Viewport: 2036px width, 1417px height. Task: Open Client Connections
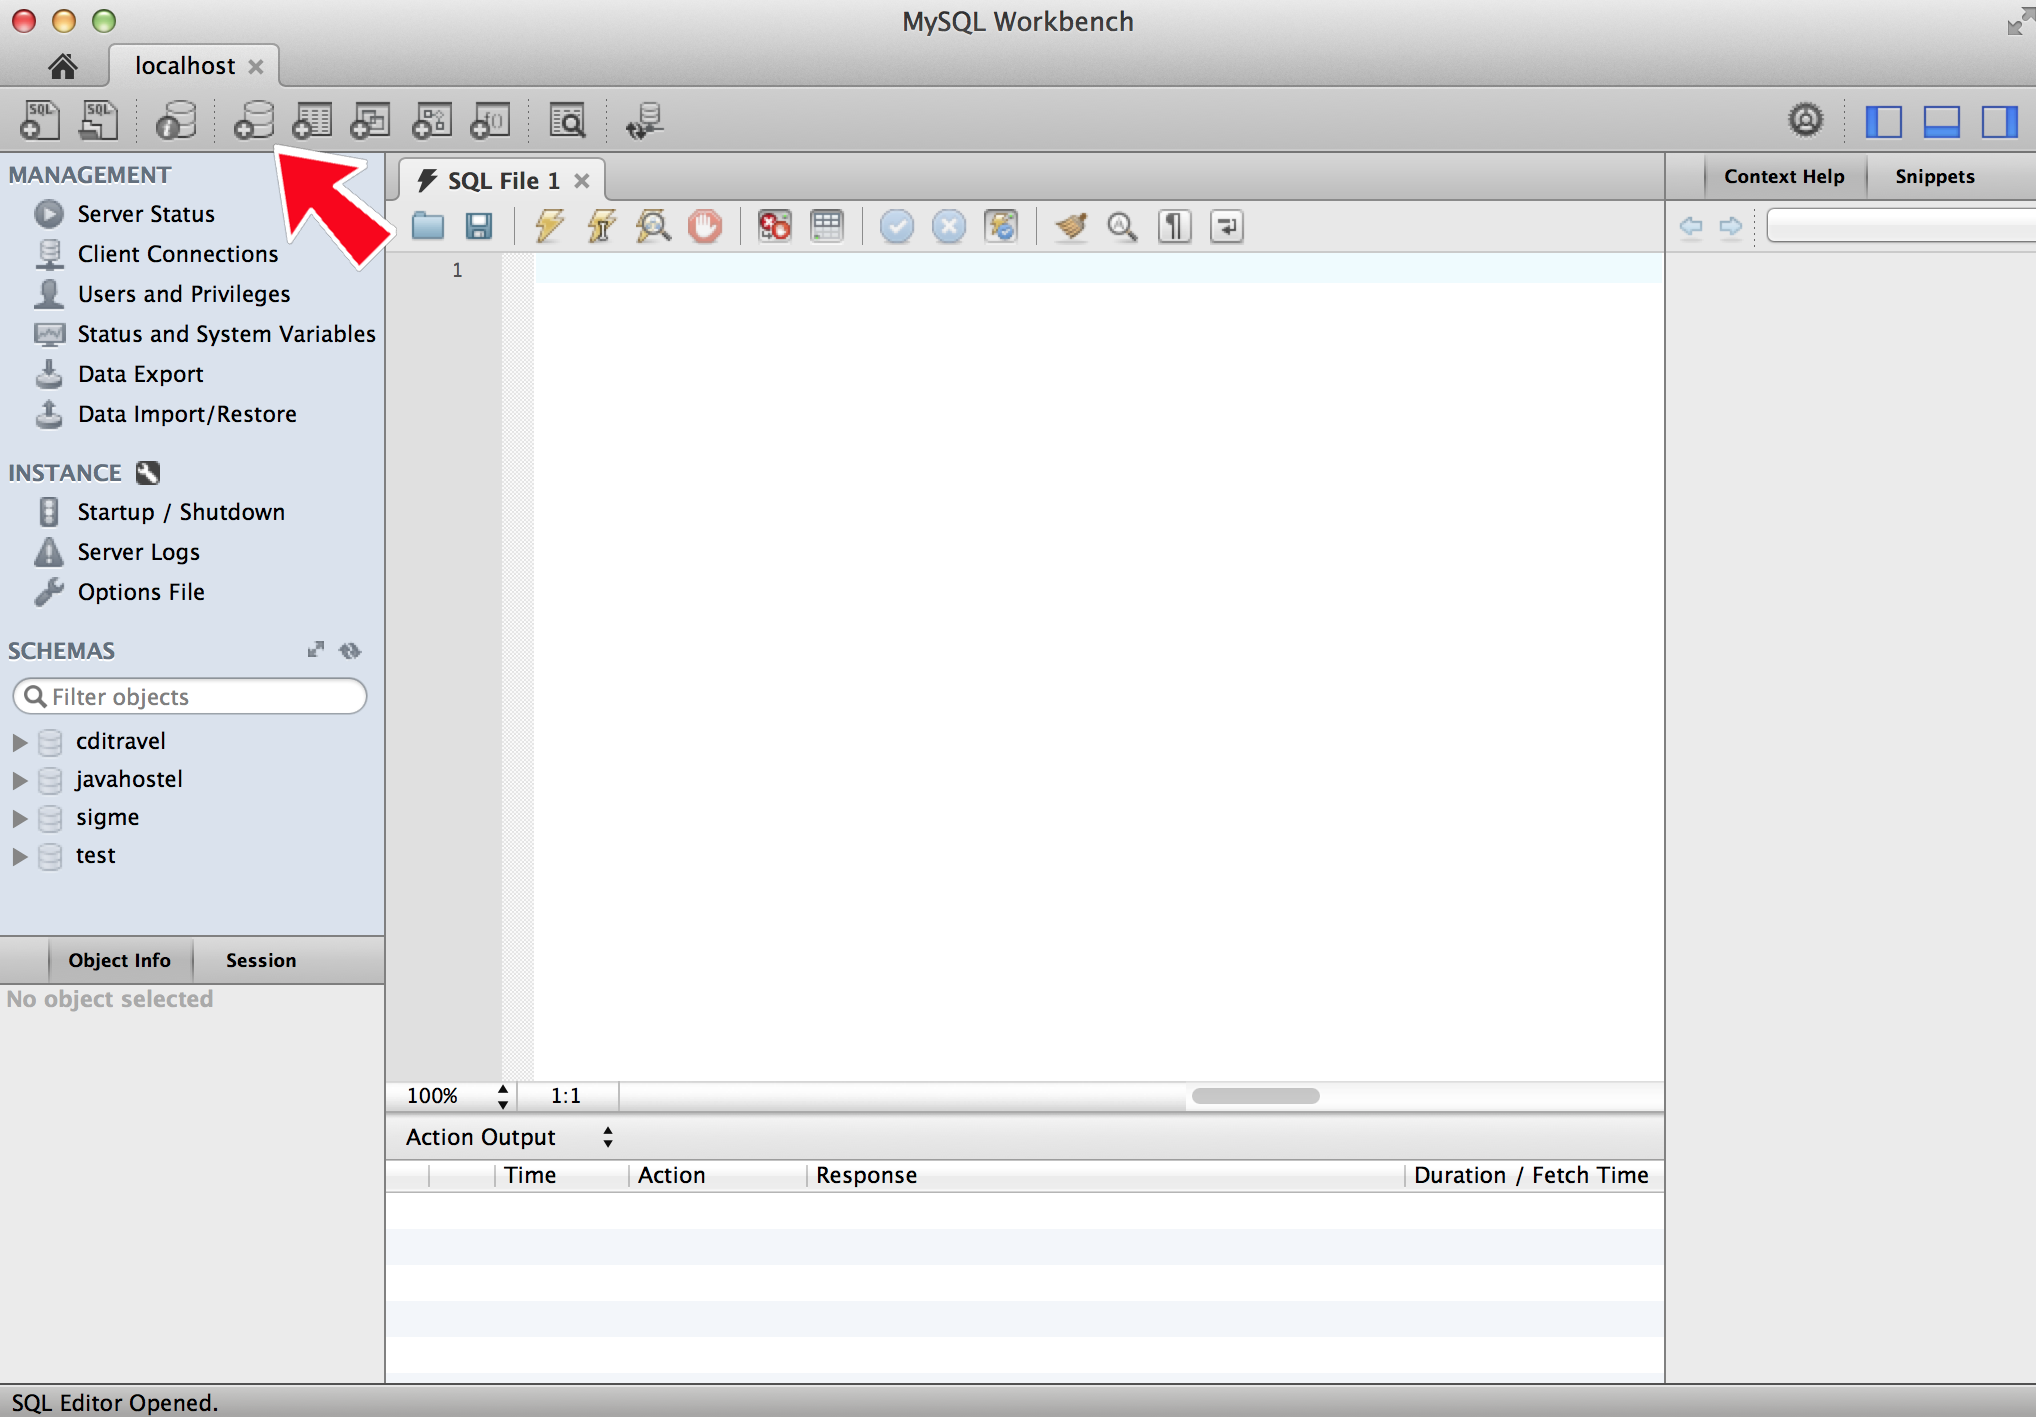pyautogui.click(x=178, y=254)
